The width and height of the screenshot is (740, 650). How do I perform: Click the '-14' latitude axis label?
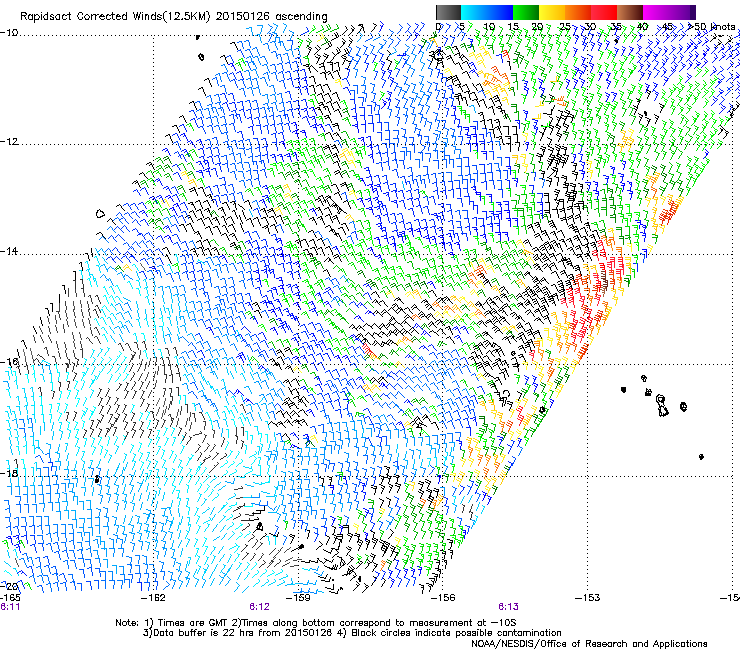[x=9, y=252]
